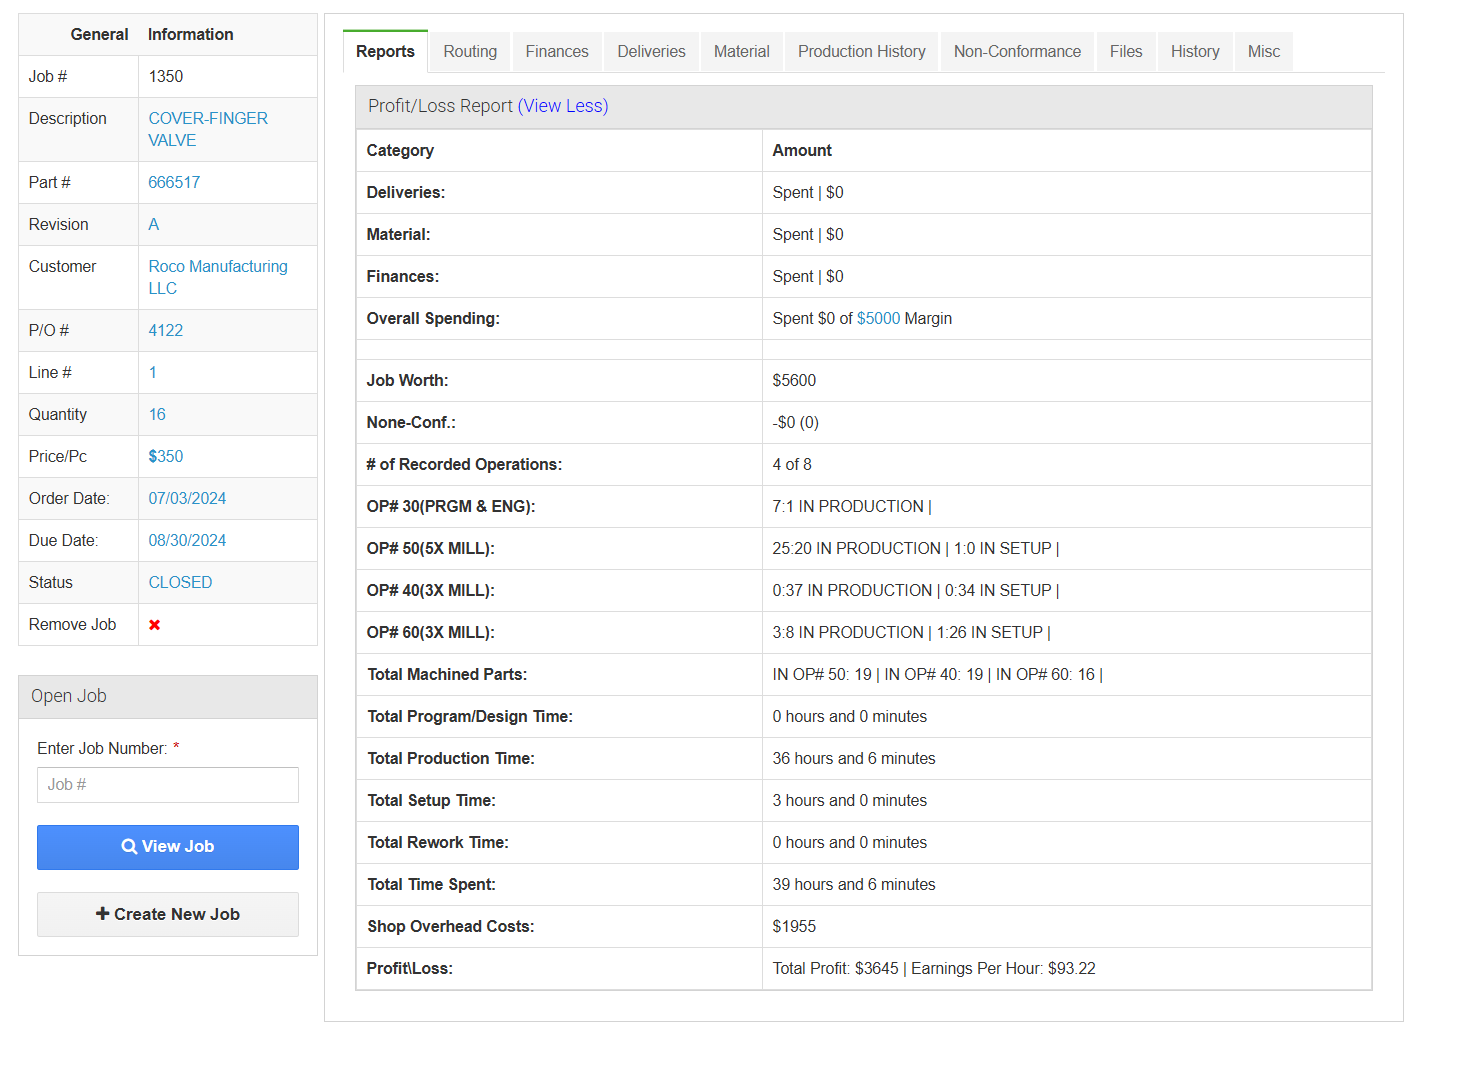The image size is (1459, 1075).
Task: Open the Material tab
Action: click(x=741, y=51)
